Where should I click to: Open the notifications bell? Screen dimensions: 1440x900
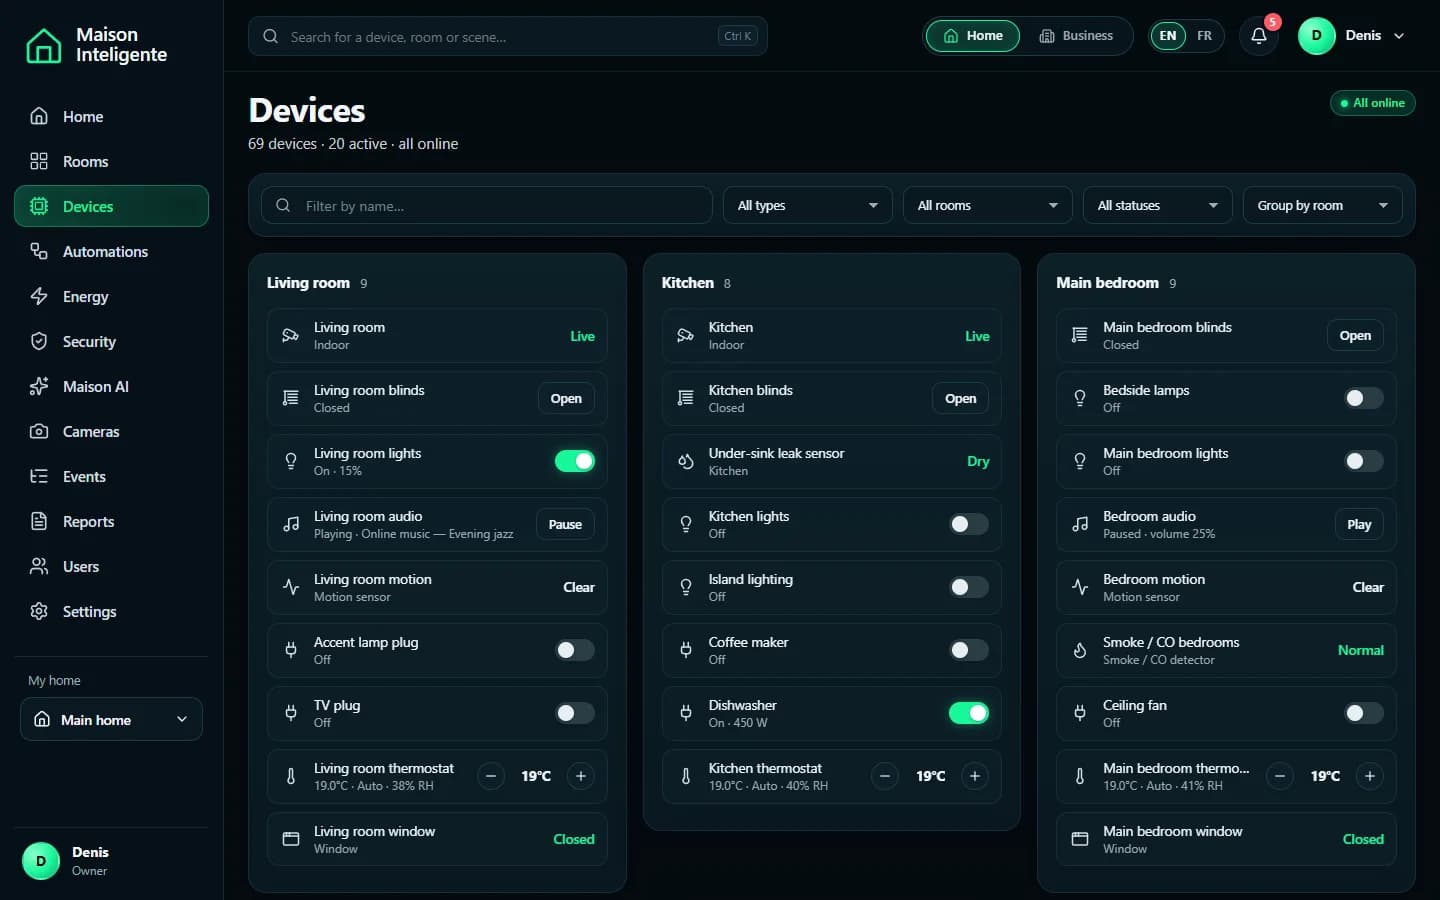point(1259,36)
